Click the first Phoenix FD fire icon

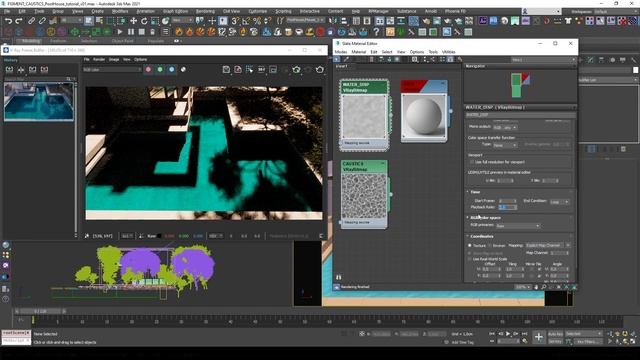click(179, 31)
